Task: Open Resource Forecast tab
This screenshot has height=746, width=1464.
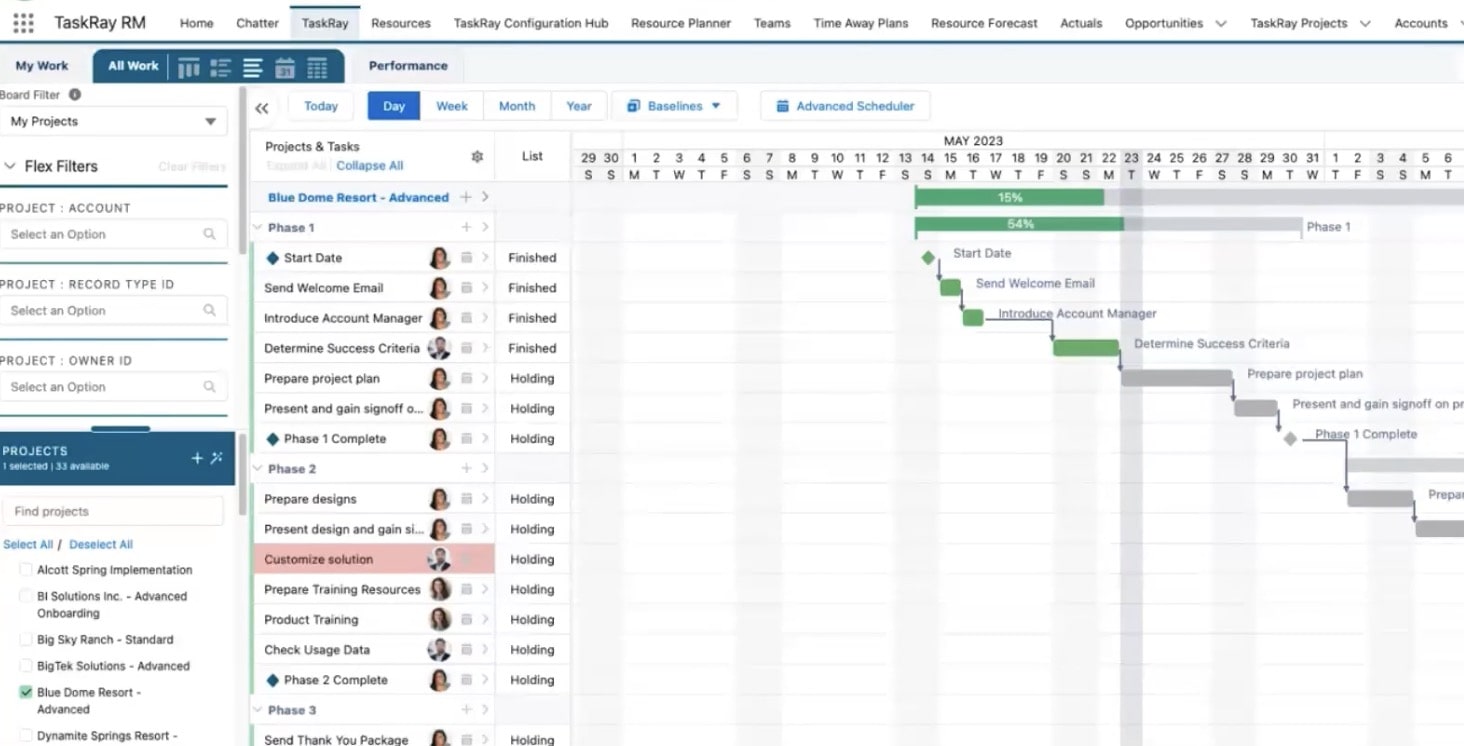Action: point(984,23)
